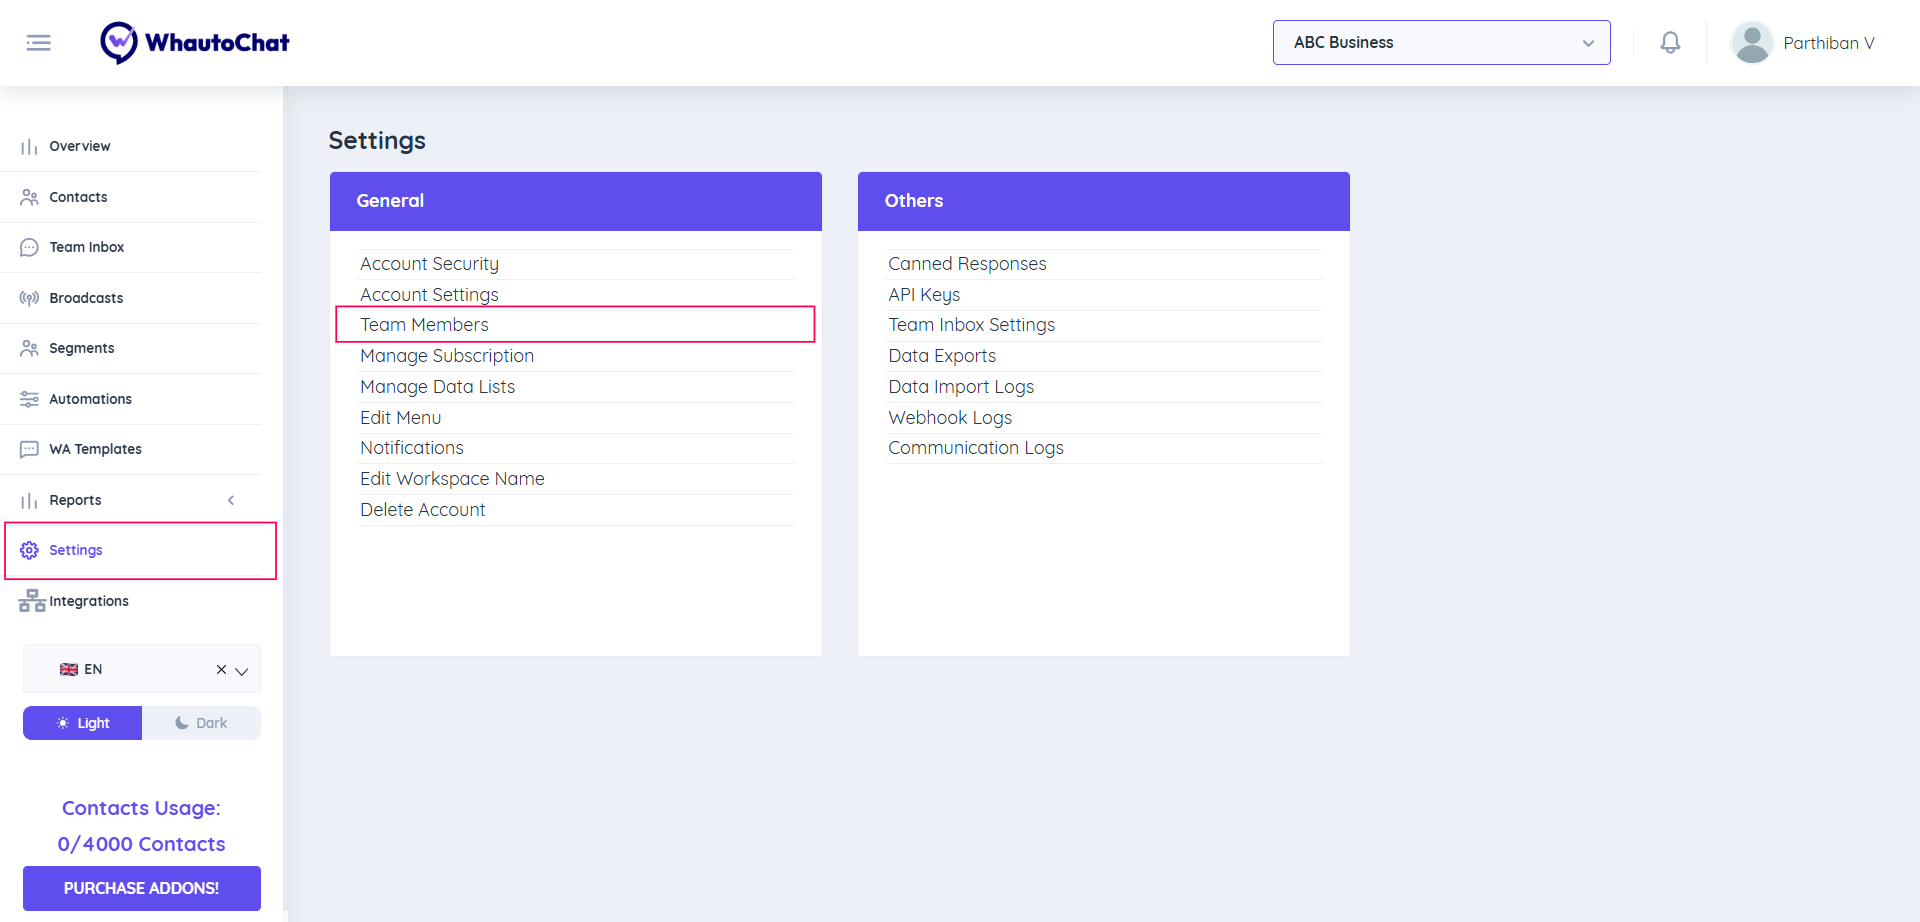1920x922 pixels.
Task: Open API Keys settings
Action: point(924,295)
